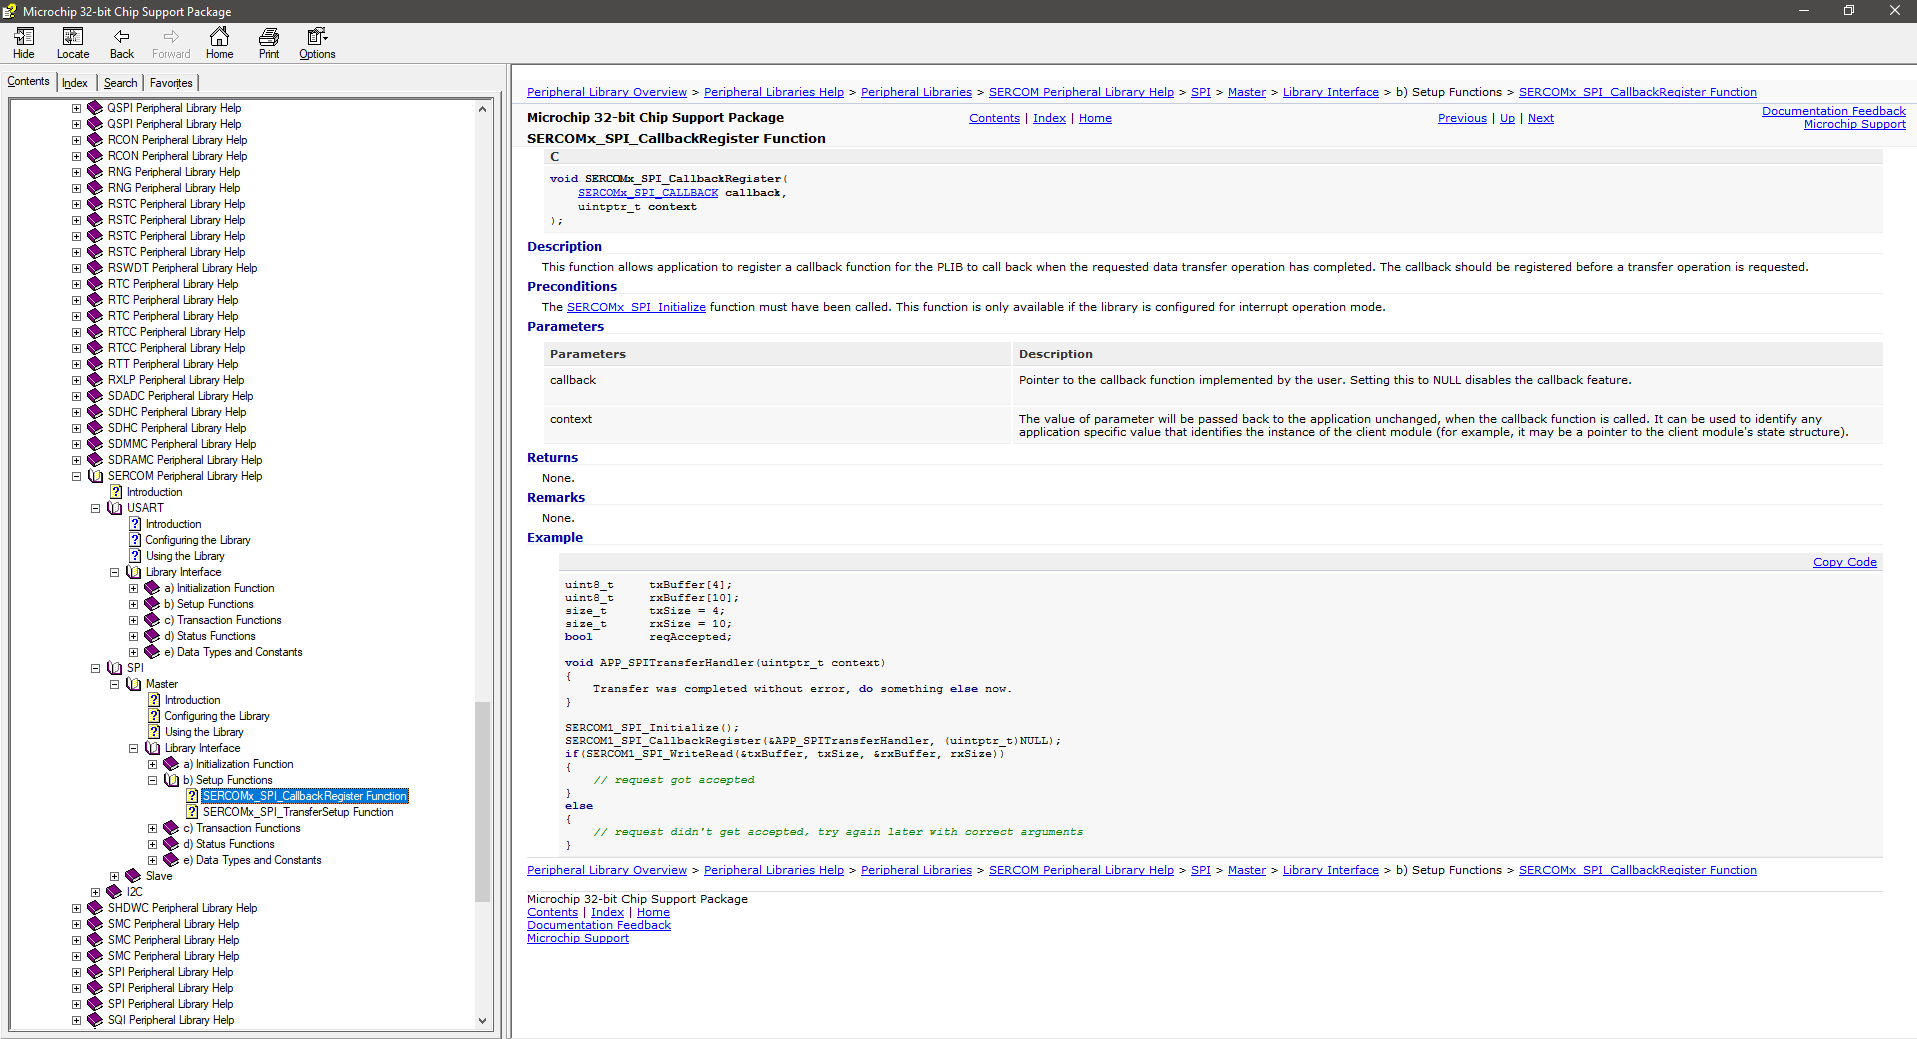Switch to the Favorites tab

[171, 83]
